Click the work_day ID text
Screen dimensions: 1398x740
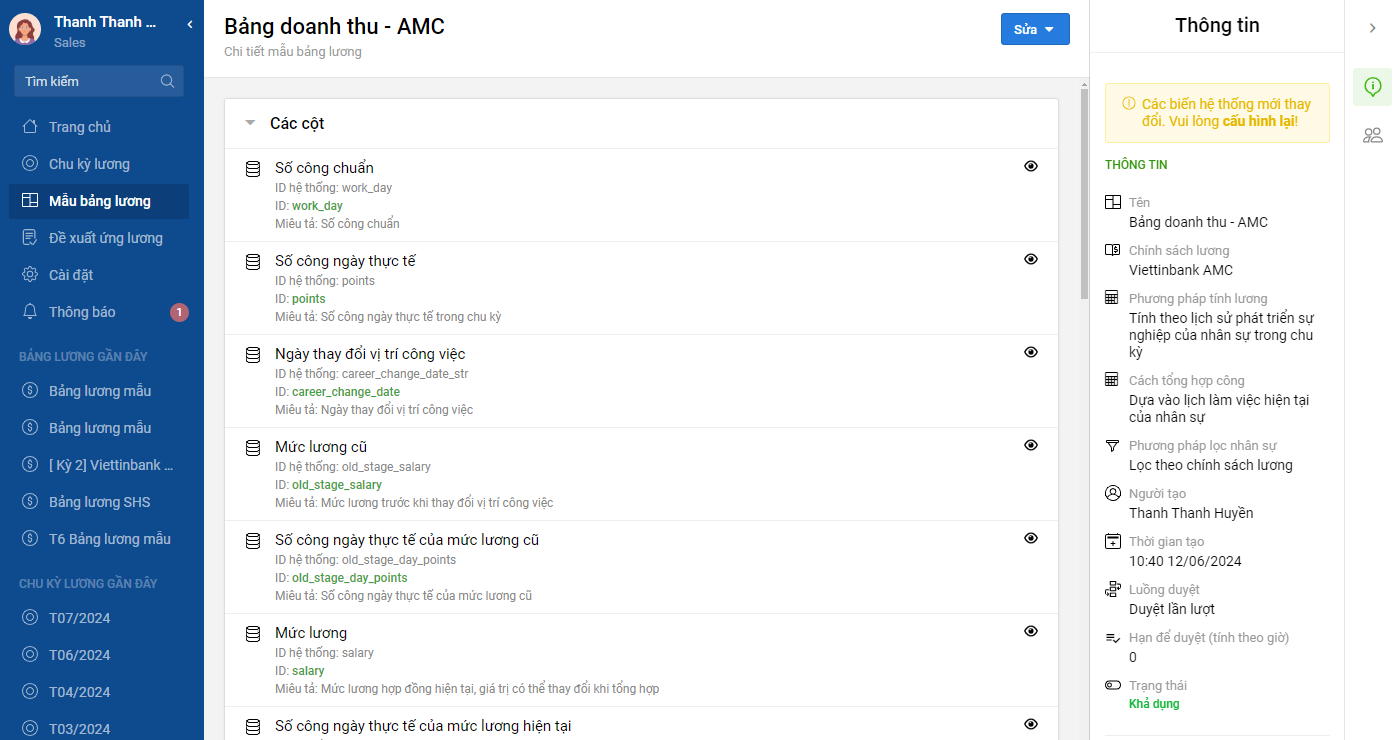click(317, 206)
